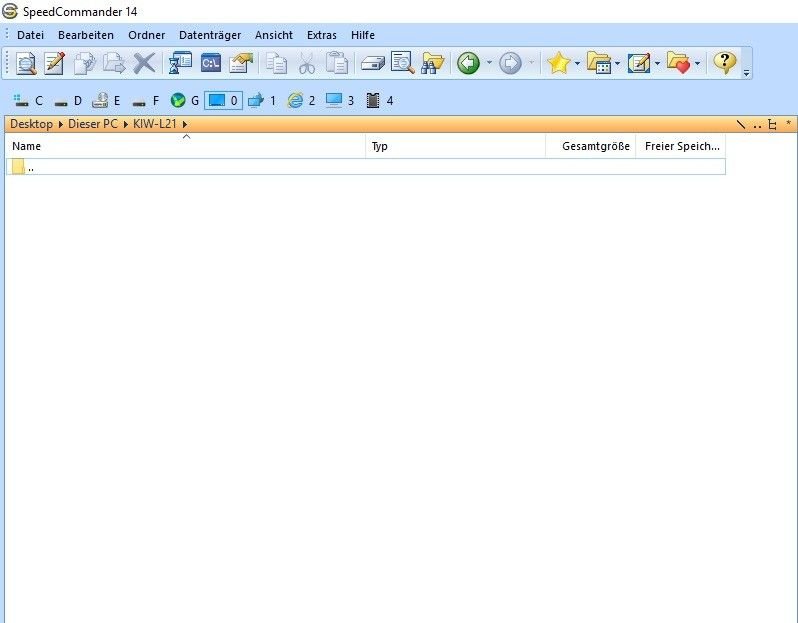Screen dimensions: 798x623
Task: Go back with the green arrow
Action: point(468,64)
